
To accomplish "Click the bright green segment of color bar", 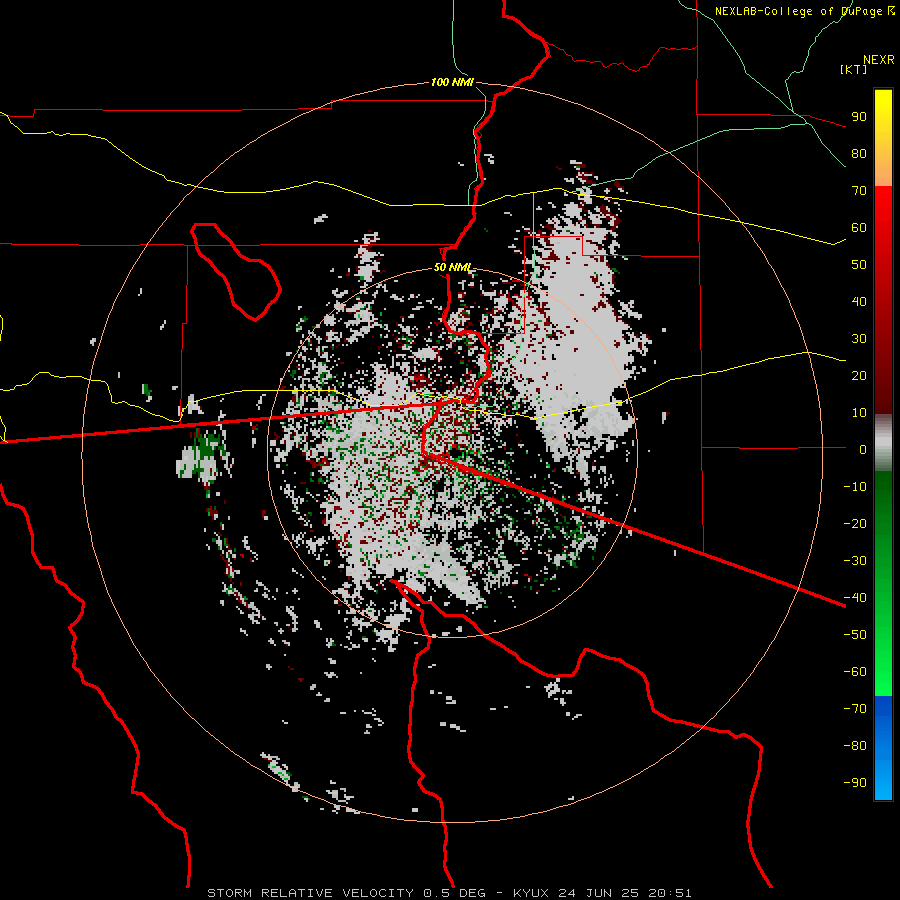I will [883, 660].
